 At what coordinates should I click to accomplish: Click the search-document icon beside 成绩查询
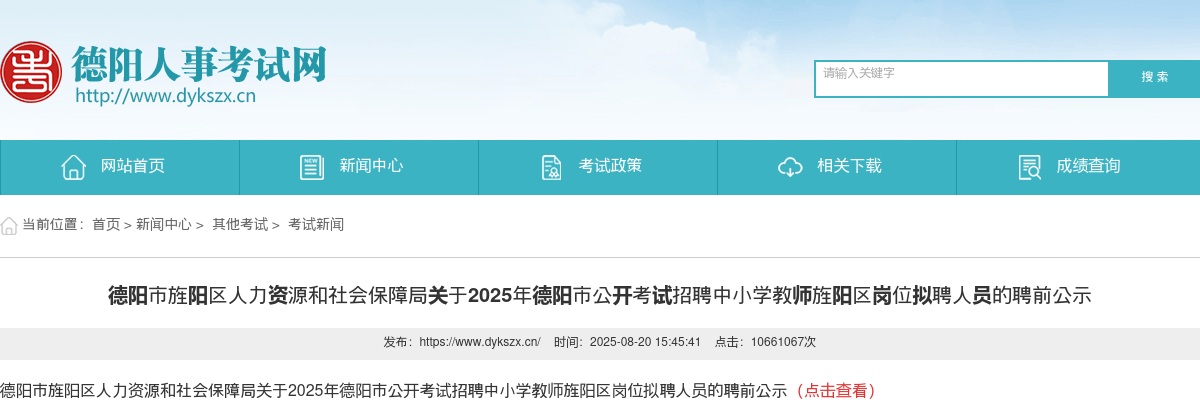[1029, 167]
